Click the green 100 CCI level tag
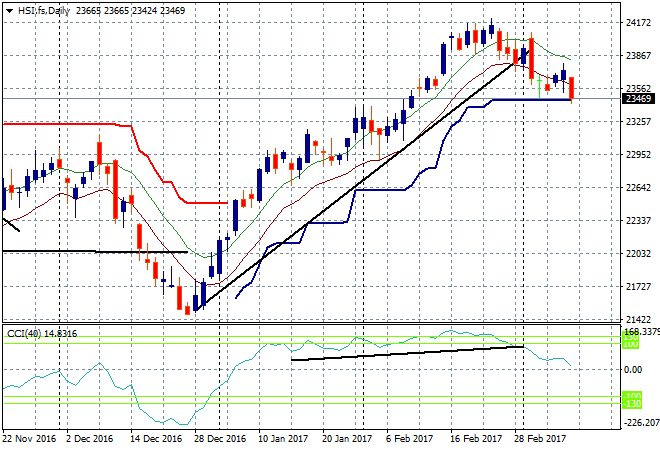 point(631,344)
